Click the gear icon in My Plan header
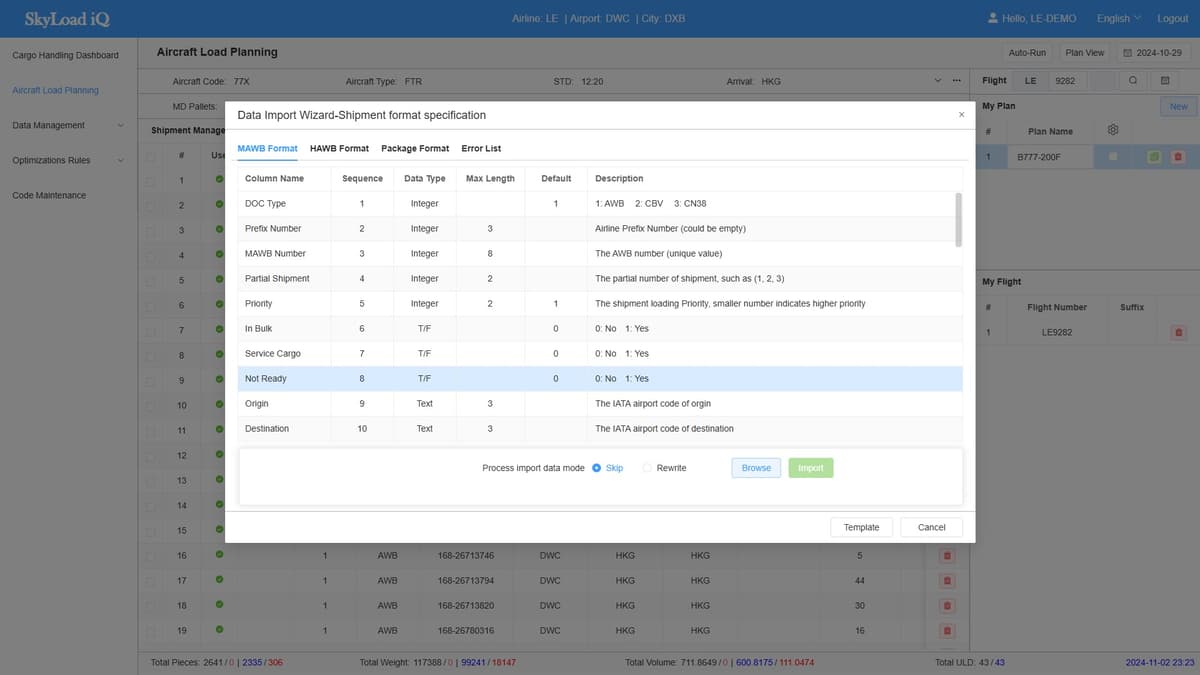Image resolution: width=1200 pixels, height=675 pixels. [1113, 130]
